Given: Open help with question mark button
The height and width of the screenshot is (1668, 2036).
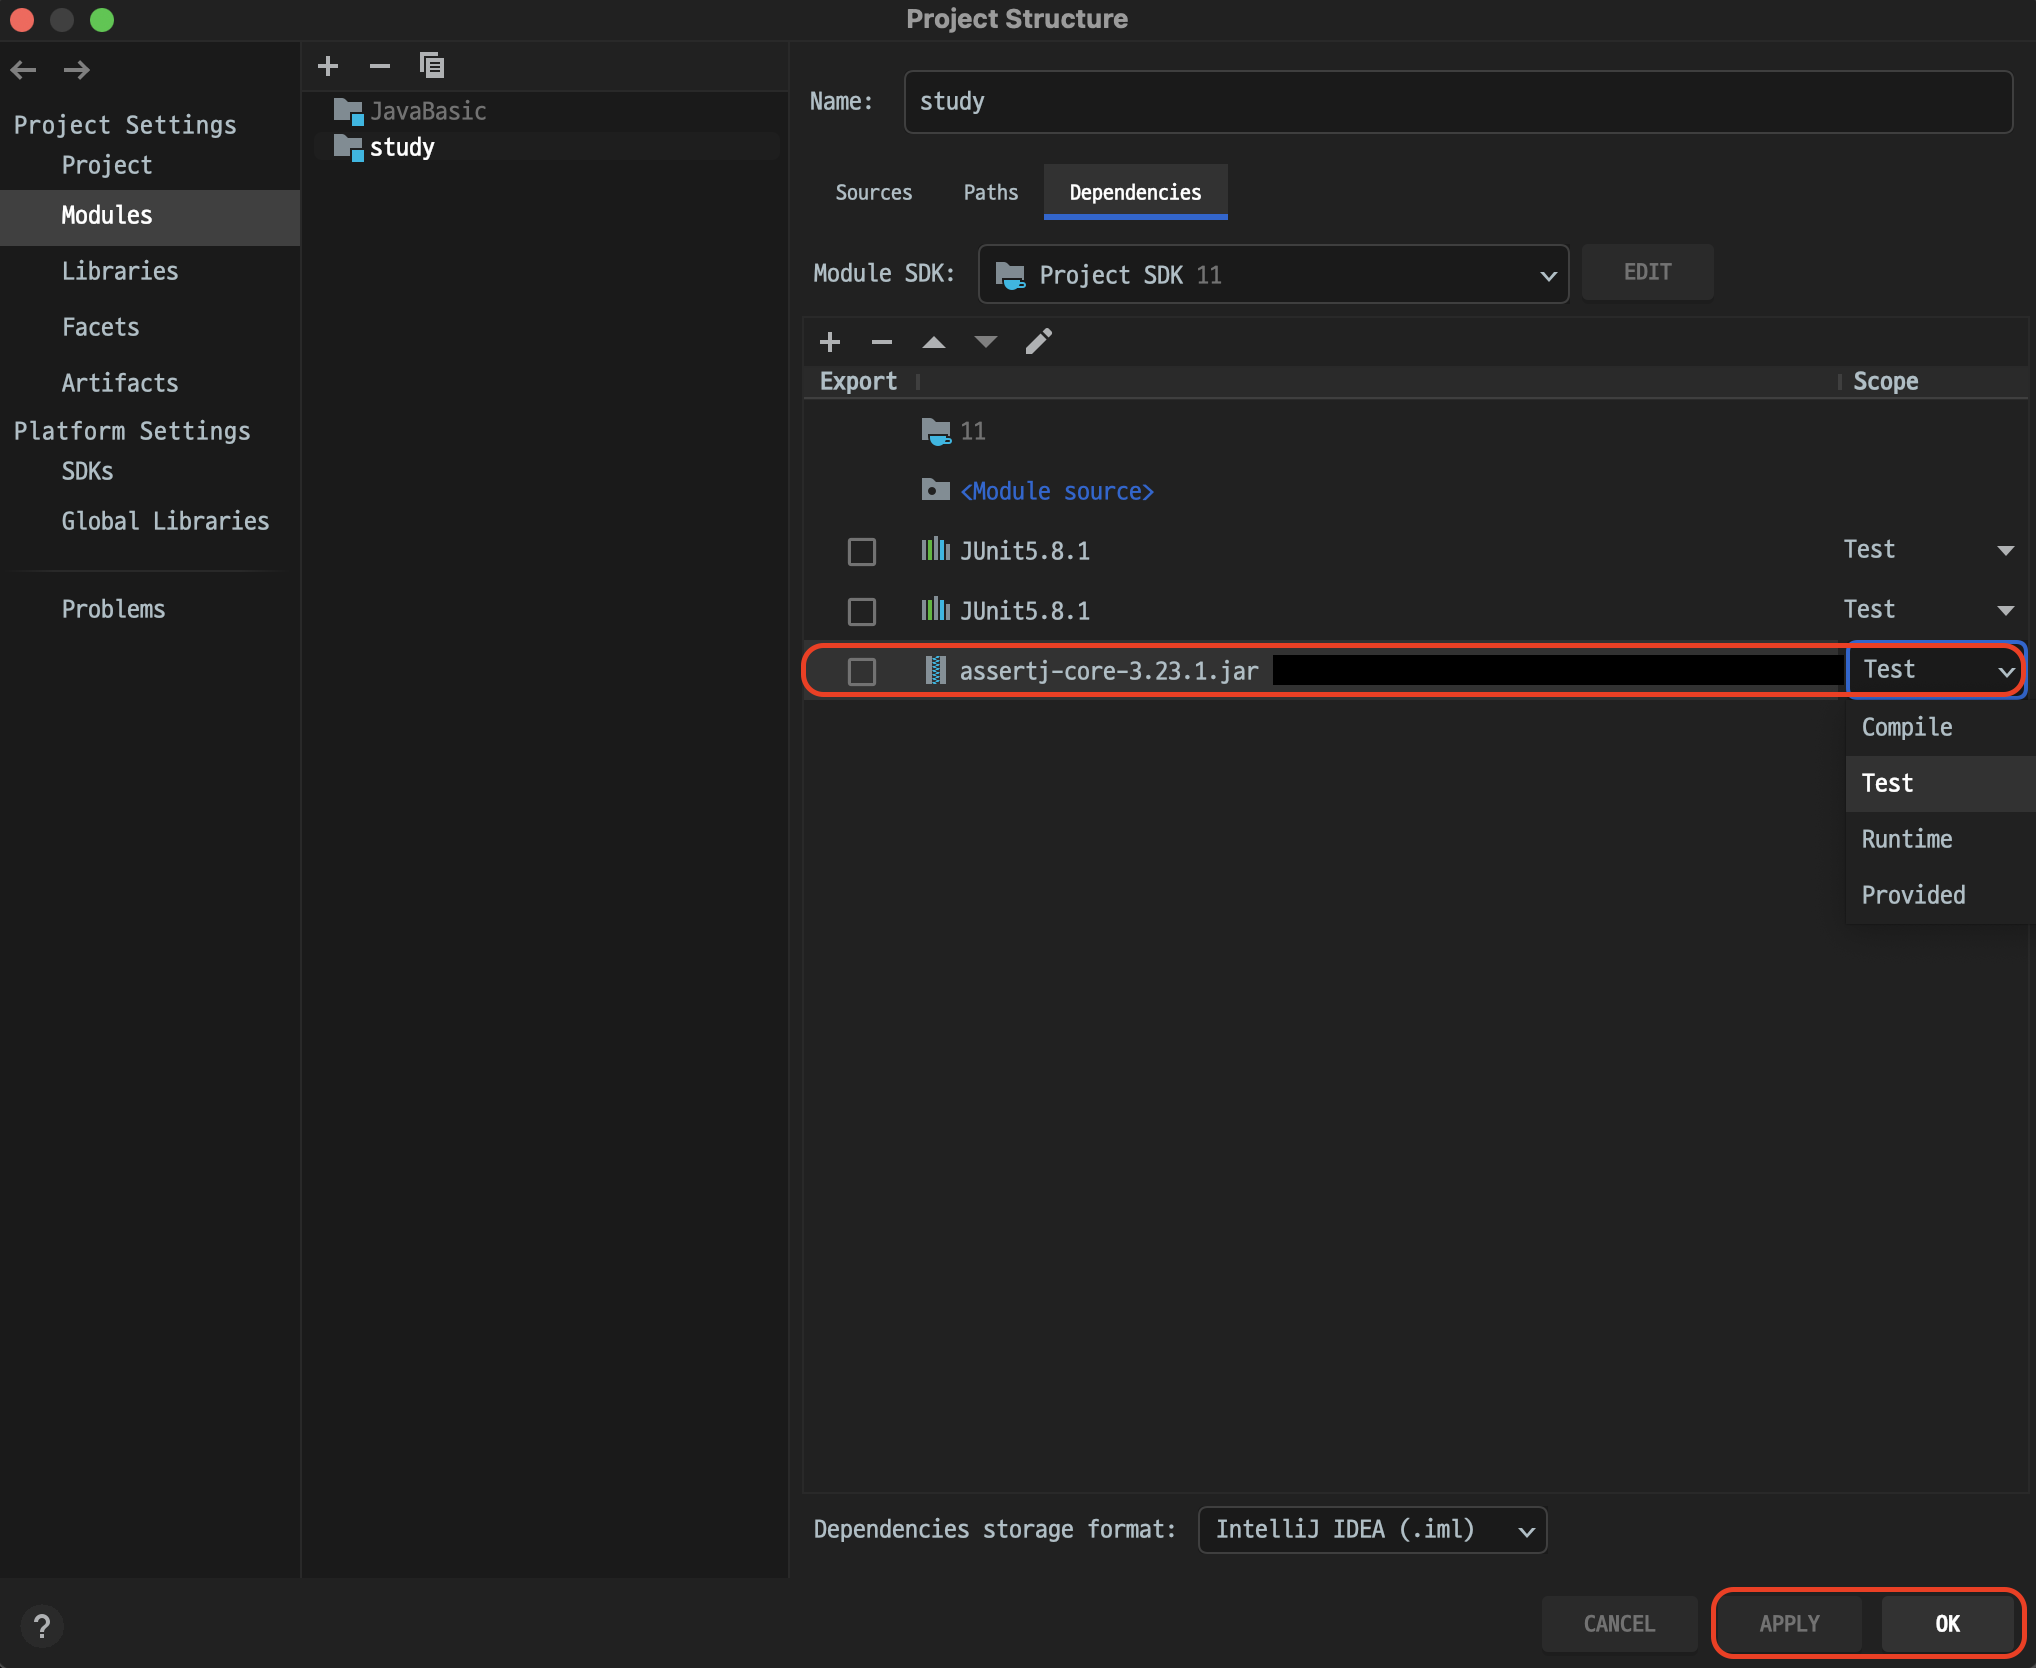Looking at the screenshot, I should (42, 1626).
